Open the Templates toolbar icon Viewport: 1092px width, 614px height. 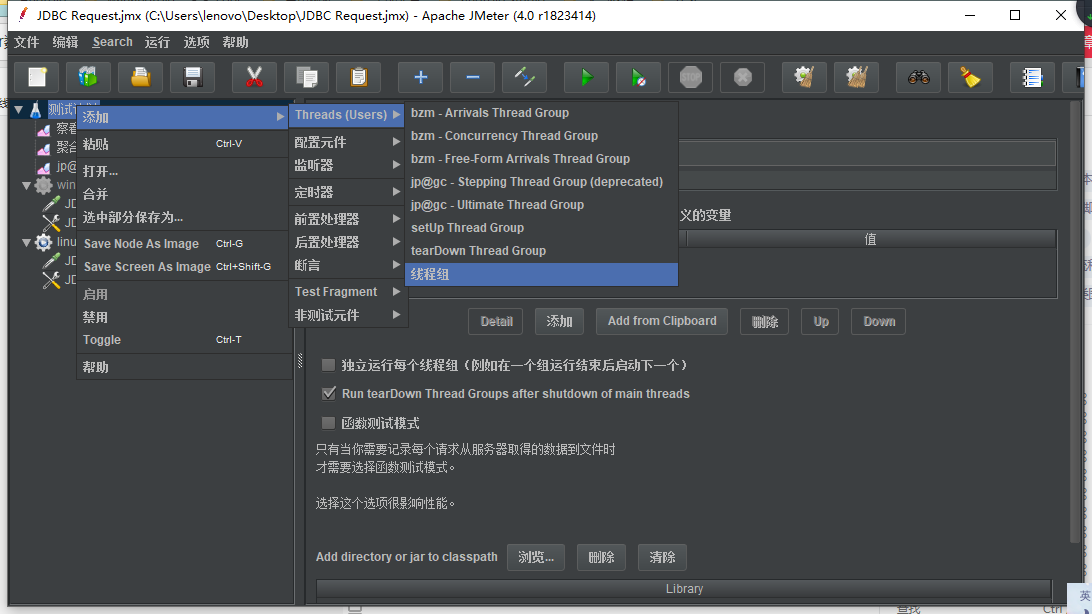88,77
